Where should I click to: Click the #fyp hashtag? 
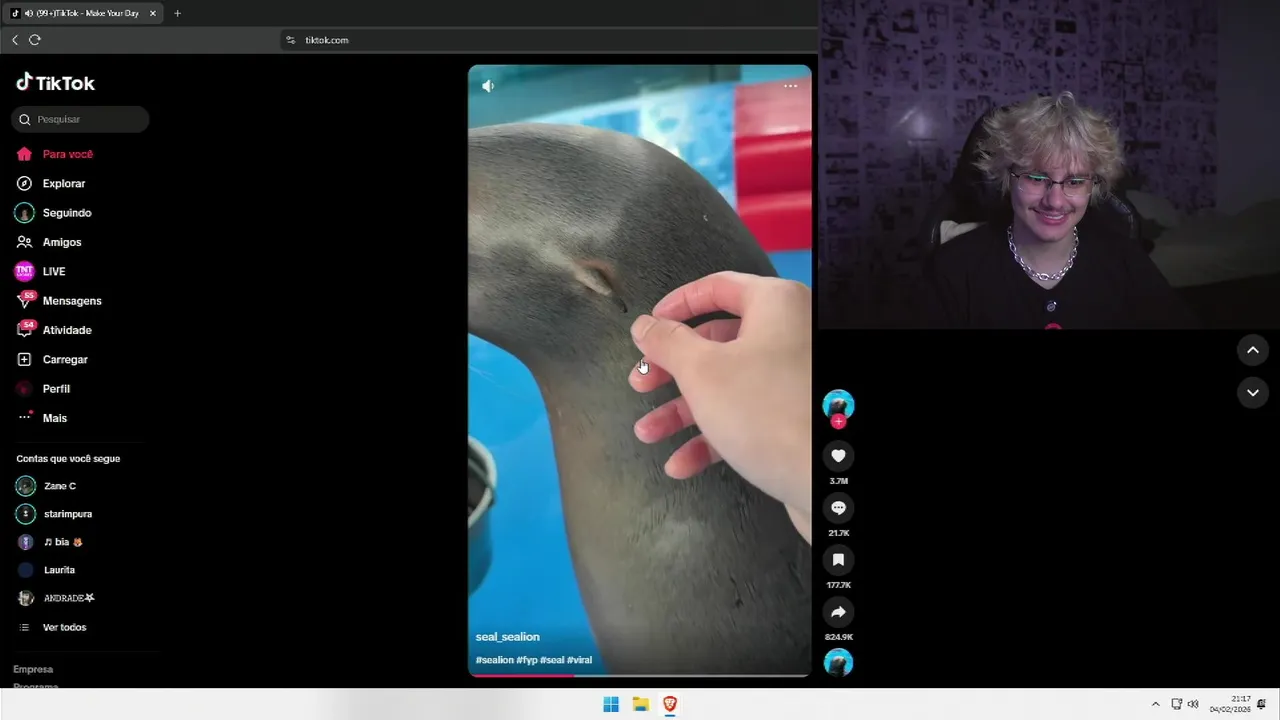pos(527,660)
